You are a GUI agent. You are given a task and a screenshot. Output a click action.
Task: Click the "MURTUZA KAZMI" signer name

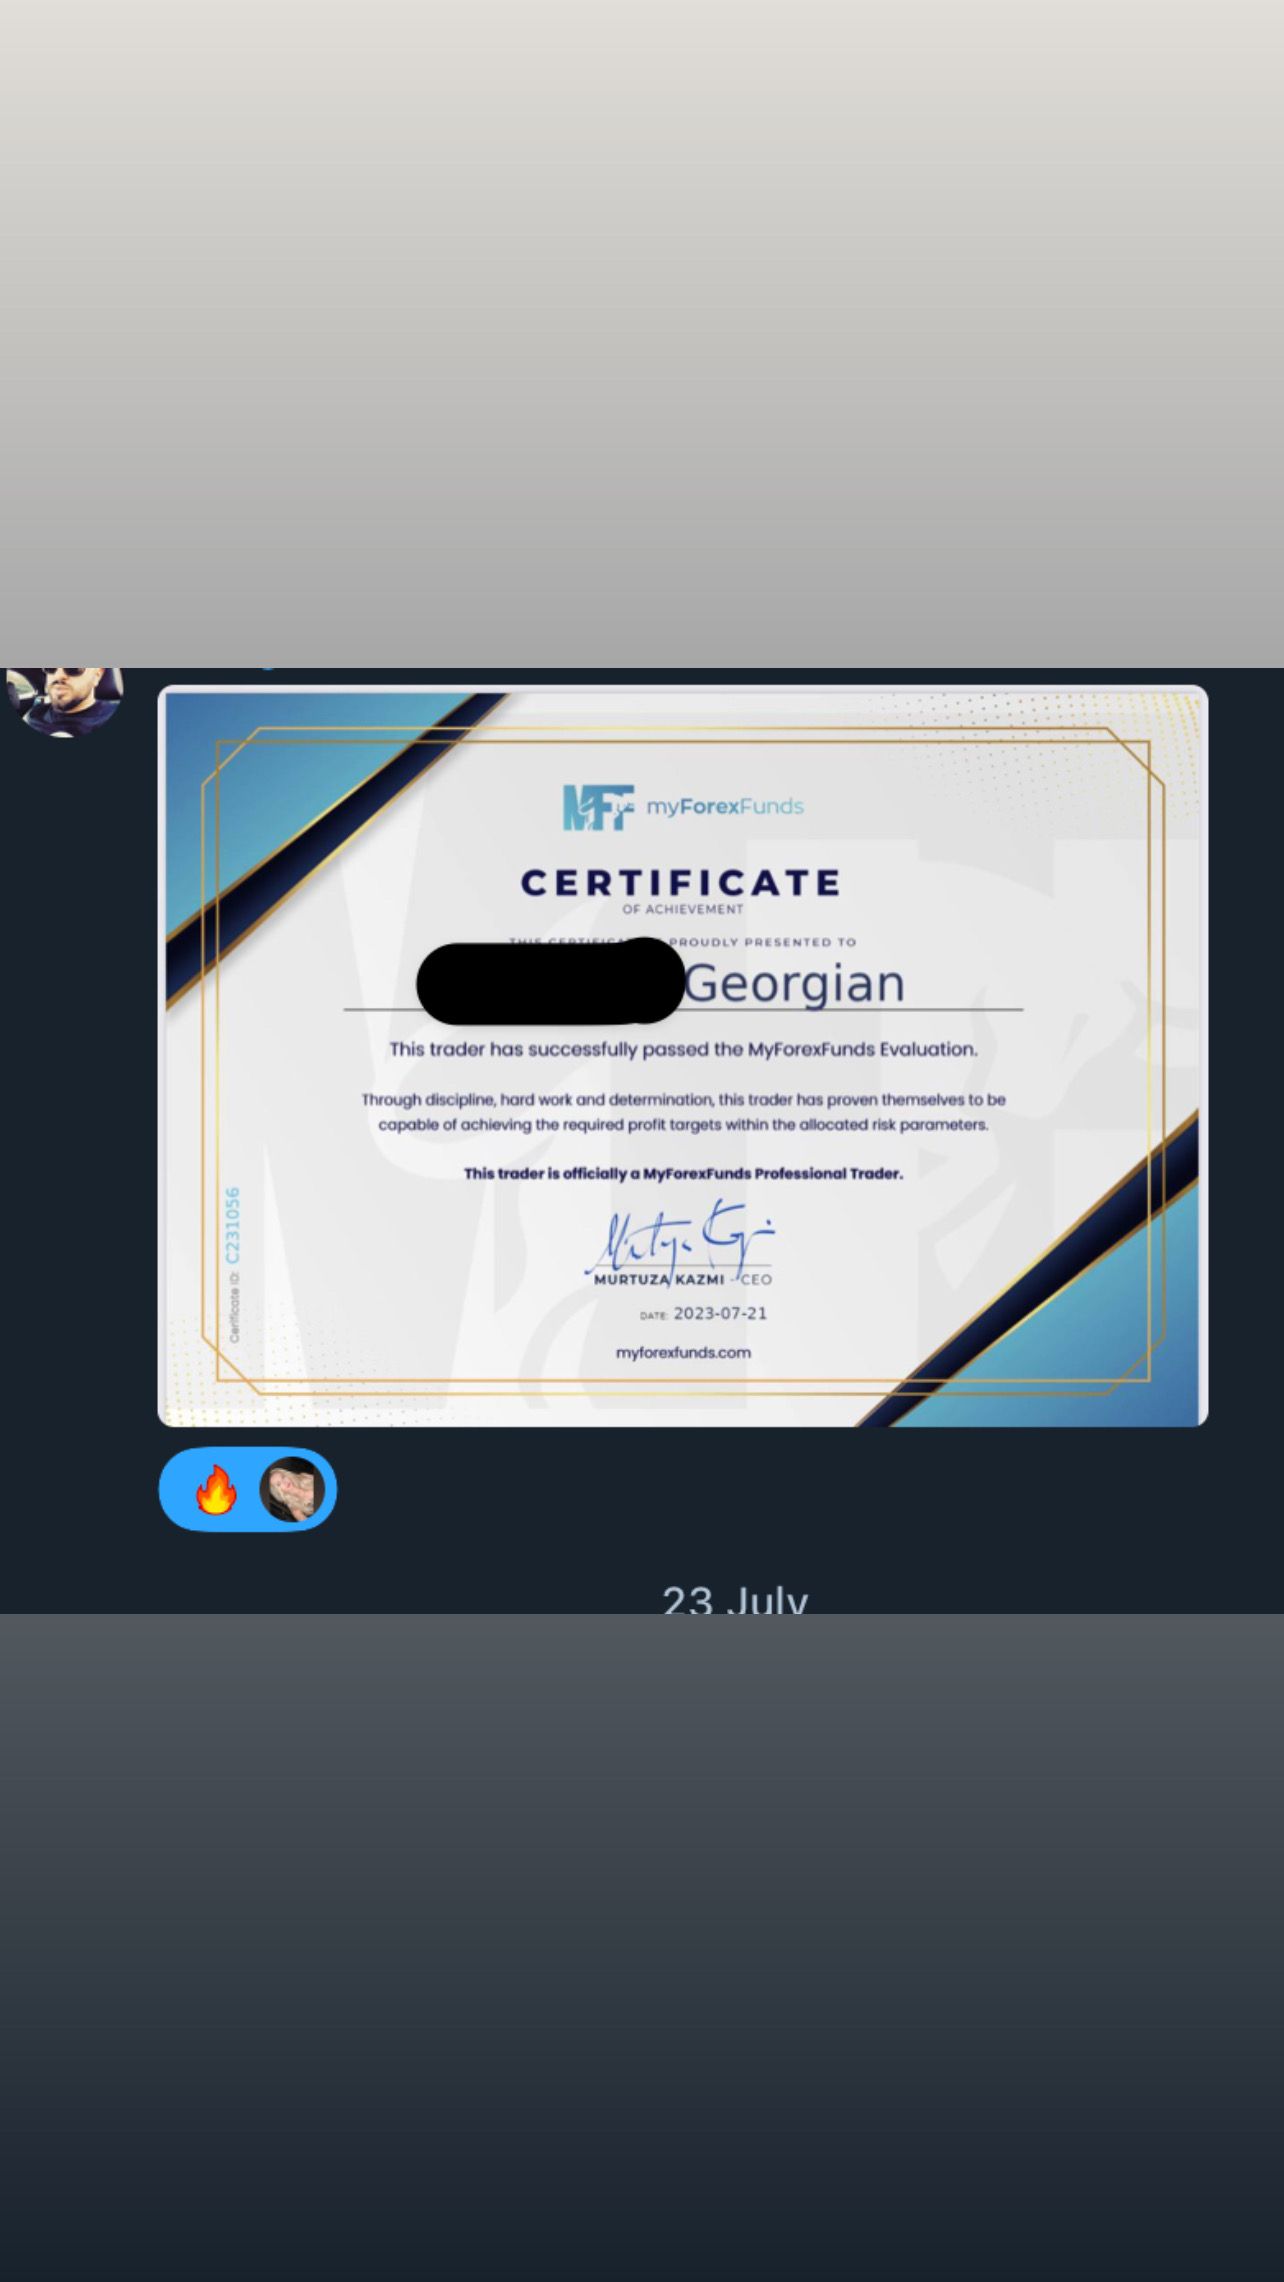pos(659,1279)
